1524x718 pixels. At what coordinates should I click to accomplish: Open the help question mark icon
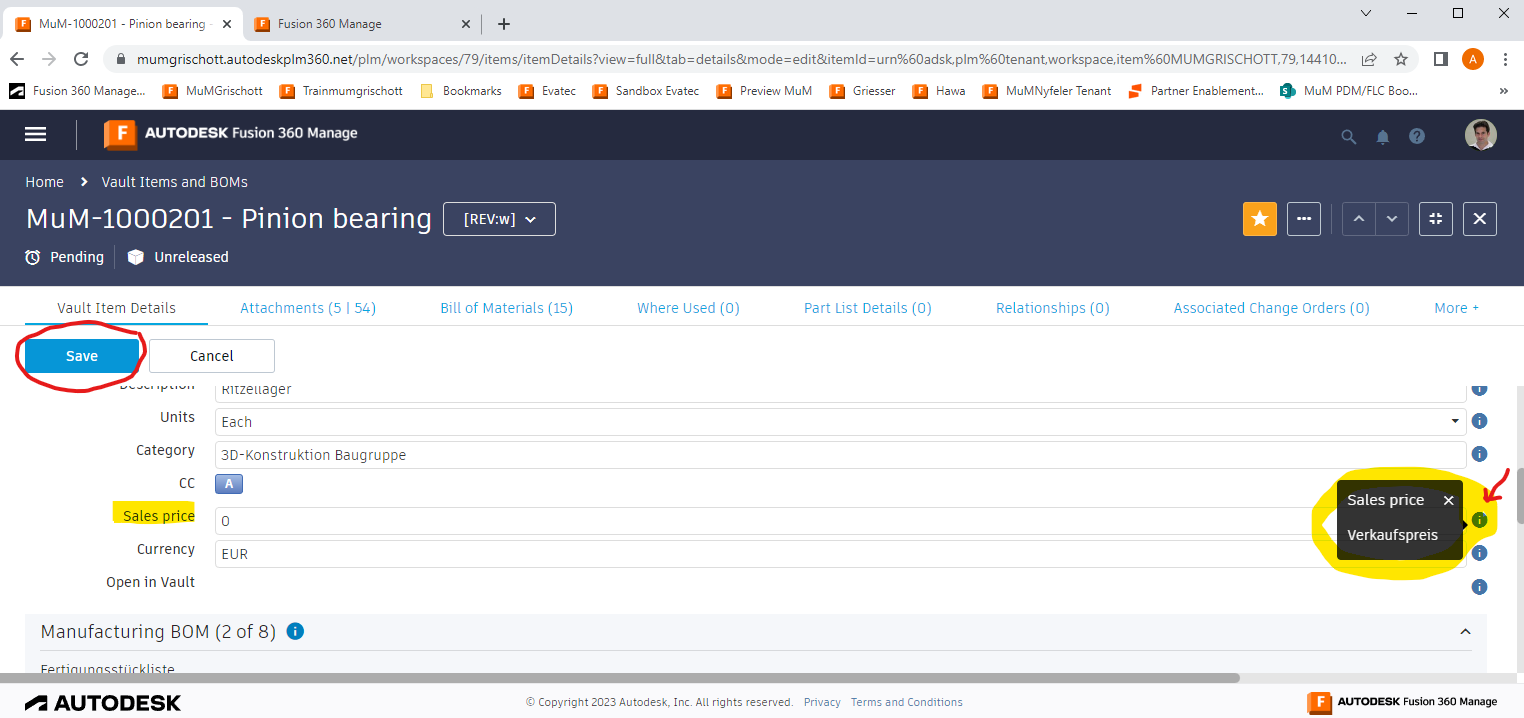tap(1417, 137)
